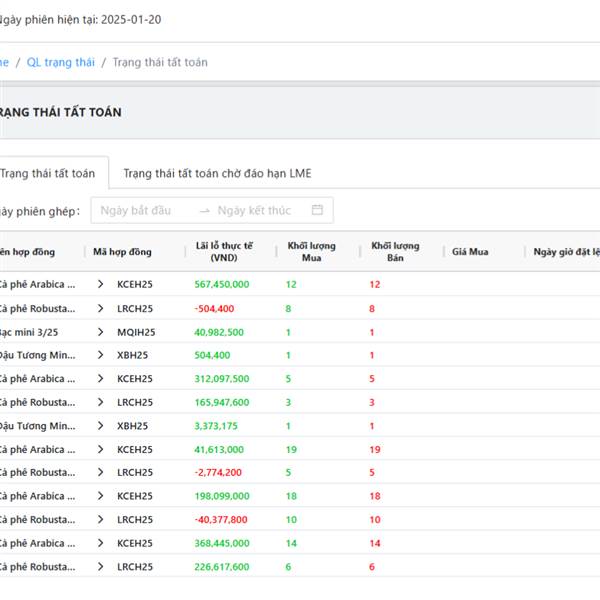Click the 'Khối lượng Bán' column header
The image size is (600, 600).
(x=395, y=251)
